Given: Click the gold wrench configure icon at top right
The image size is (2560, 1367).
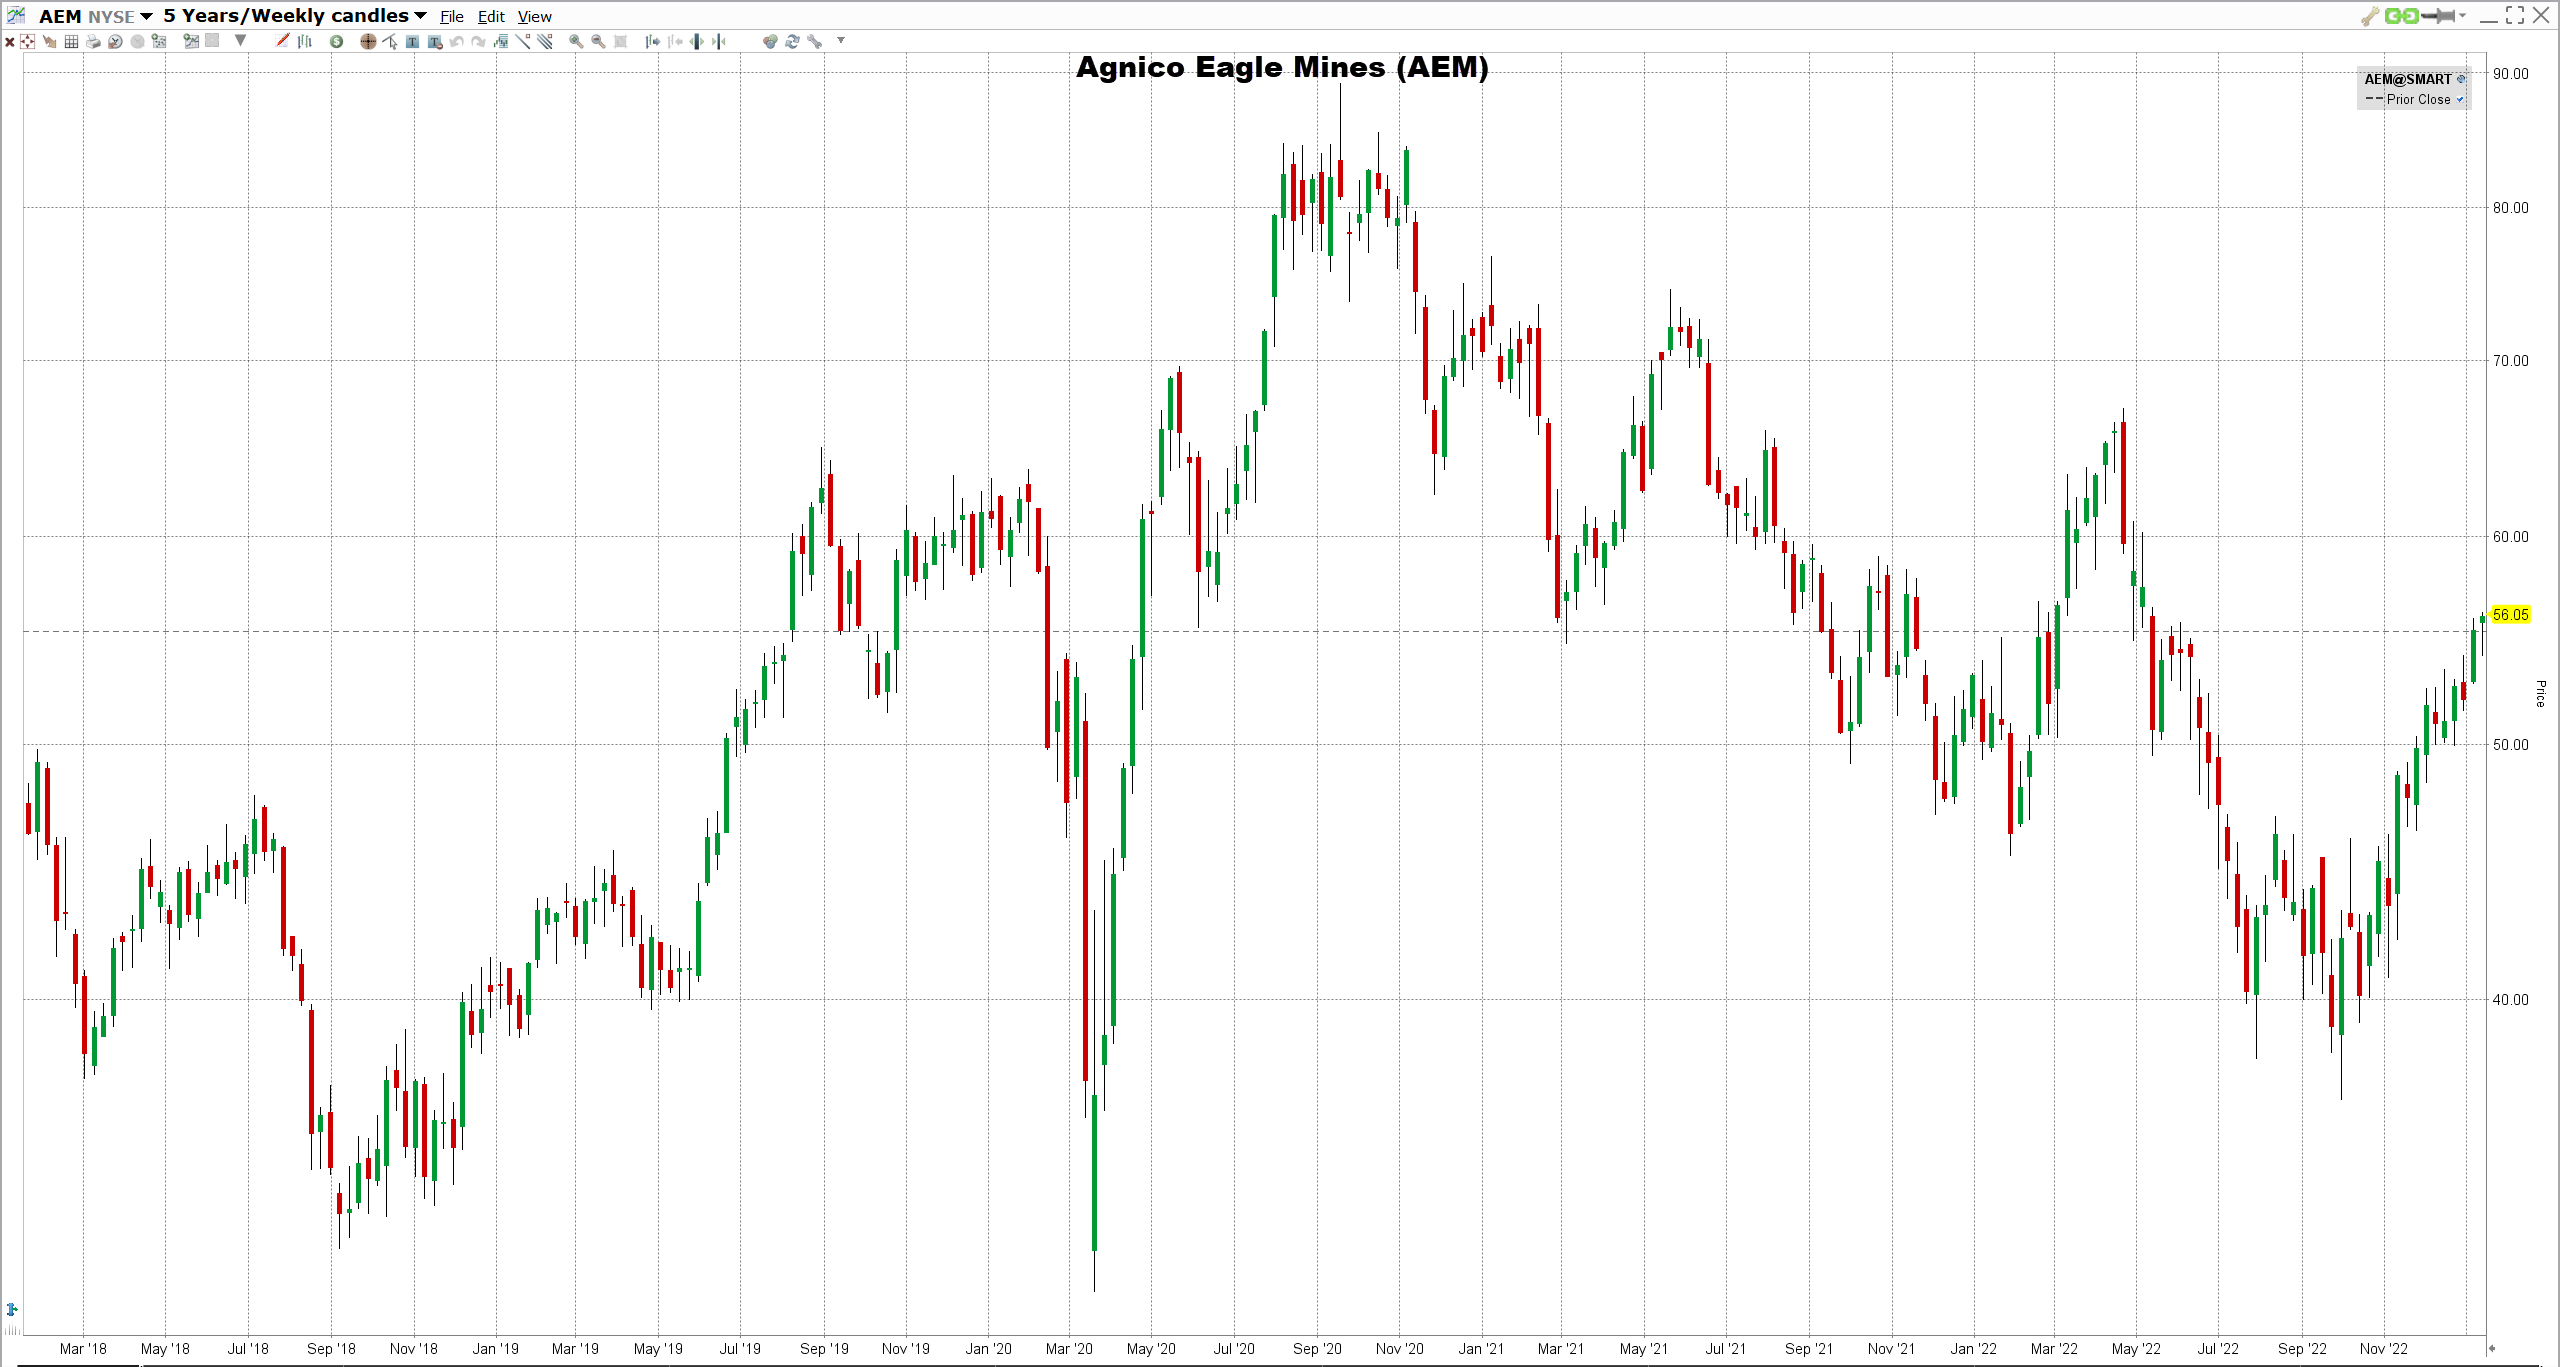Looking at the screenshot, I should (2370, 16).
